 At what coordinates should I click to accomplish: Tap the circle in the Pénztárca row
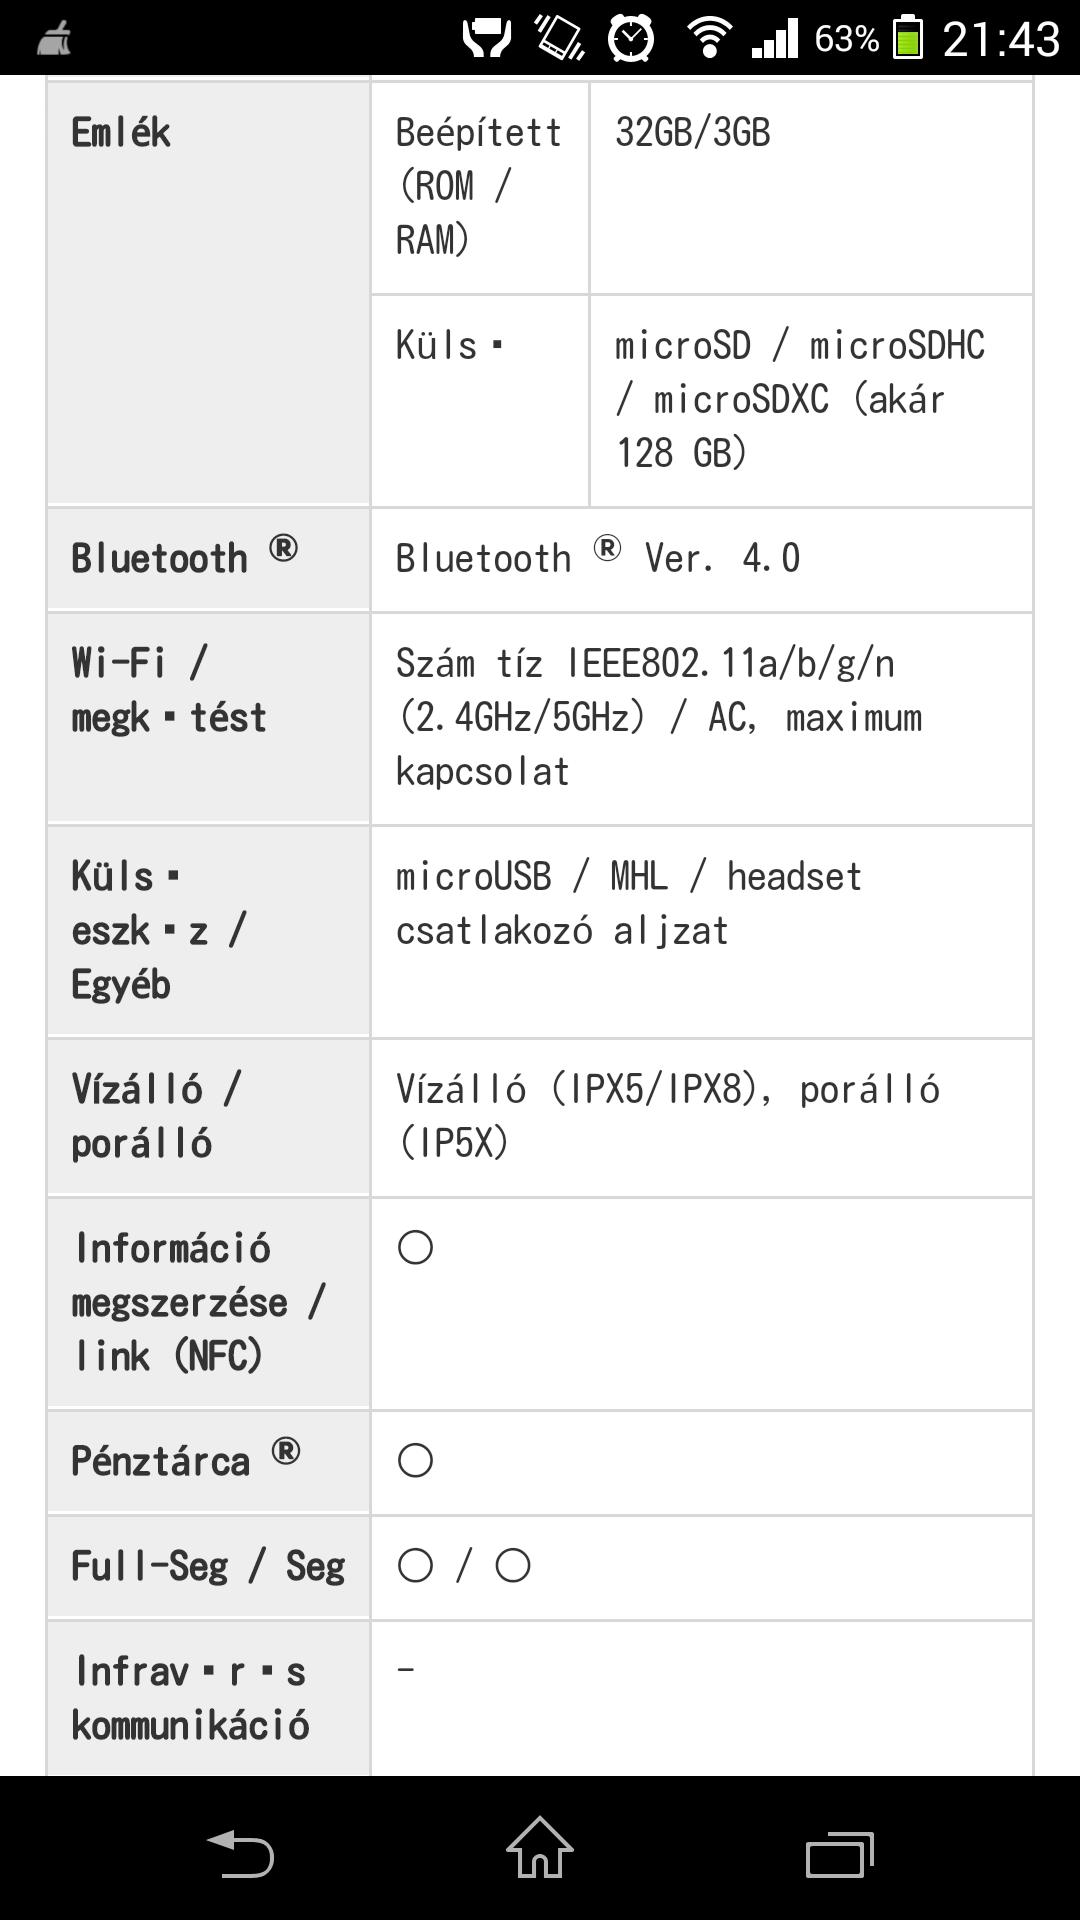[x=415, y=1460]
